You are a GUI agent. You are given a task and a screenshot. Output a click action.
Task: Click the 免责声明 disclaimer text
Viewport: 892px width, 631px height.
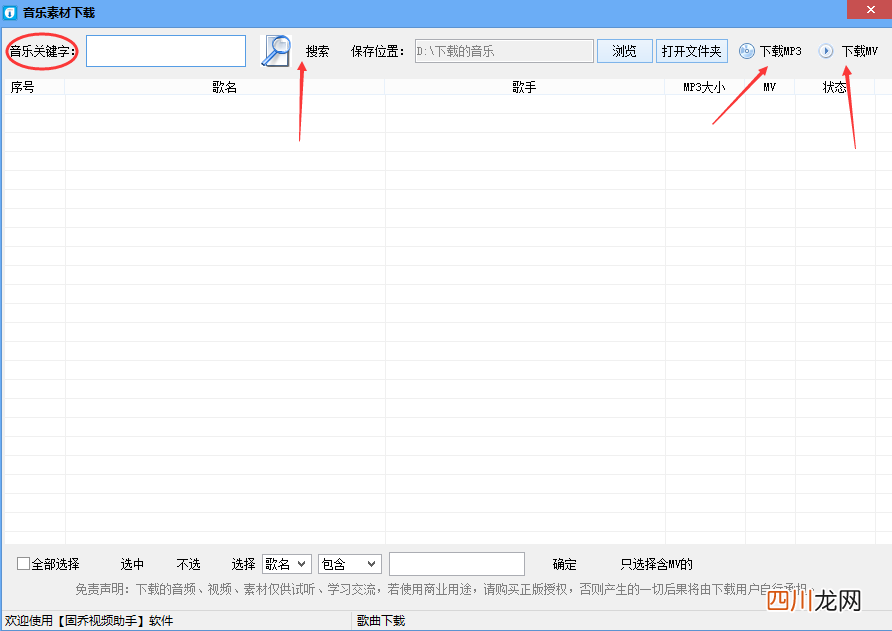point(445,589)
